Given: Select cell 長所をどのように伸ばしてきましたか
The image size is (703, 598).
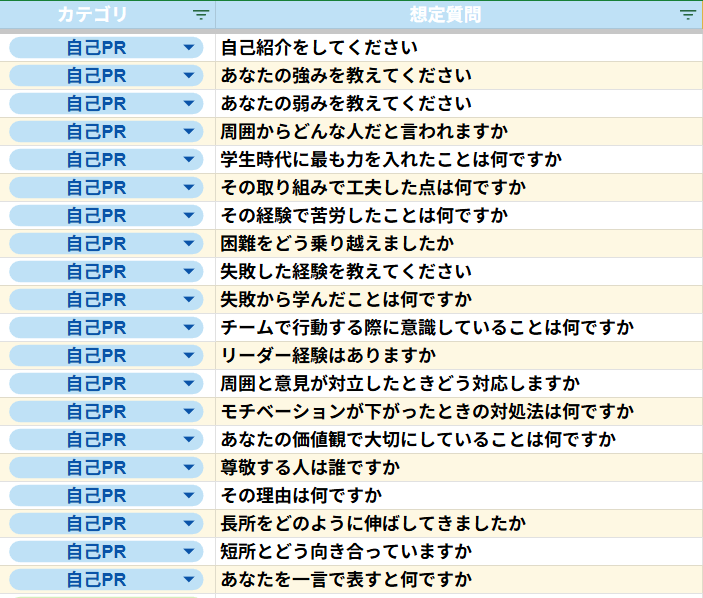Looking at the screenshot, I should (x=459, y=524).
